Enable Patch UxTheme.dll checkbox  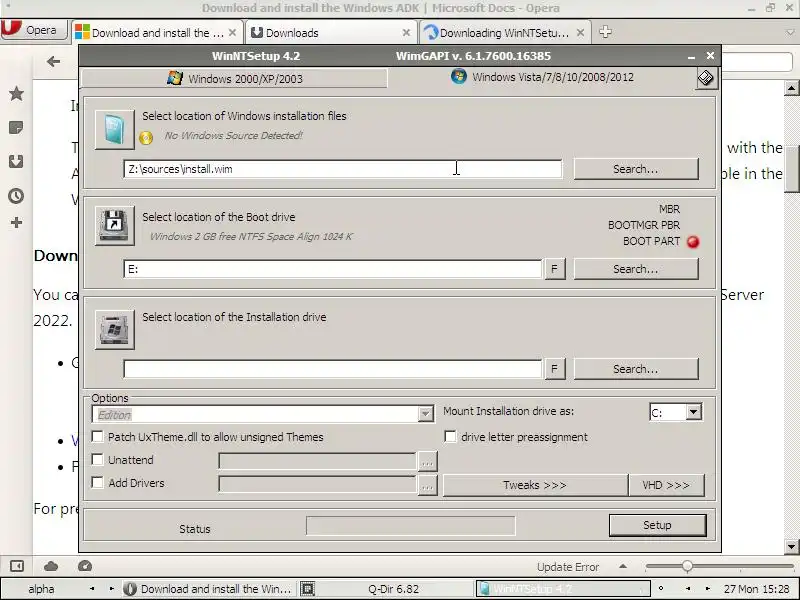pyautogui.click(x=97, y=437)
